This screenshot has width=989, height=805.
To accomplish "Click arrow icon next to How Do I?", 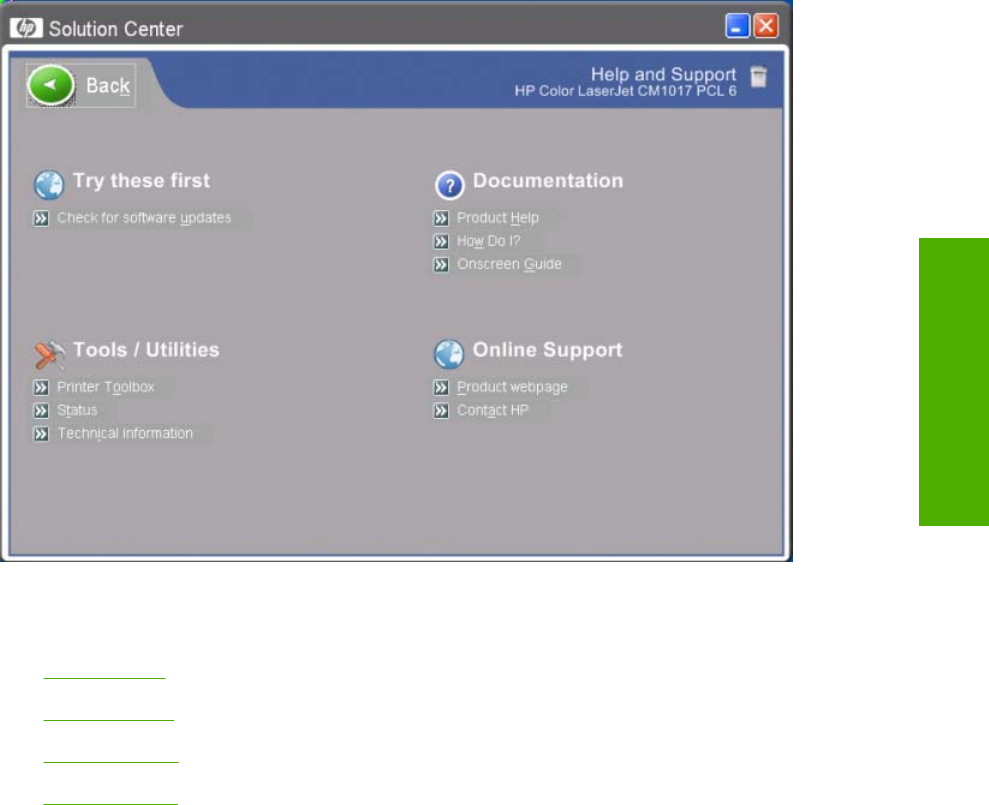I will pyautogui.click(x=441, y=242).
